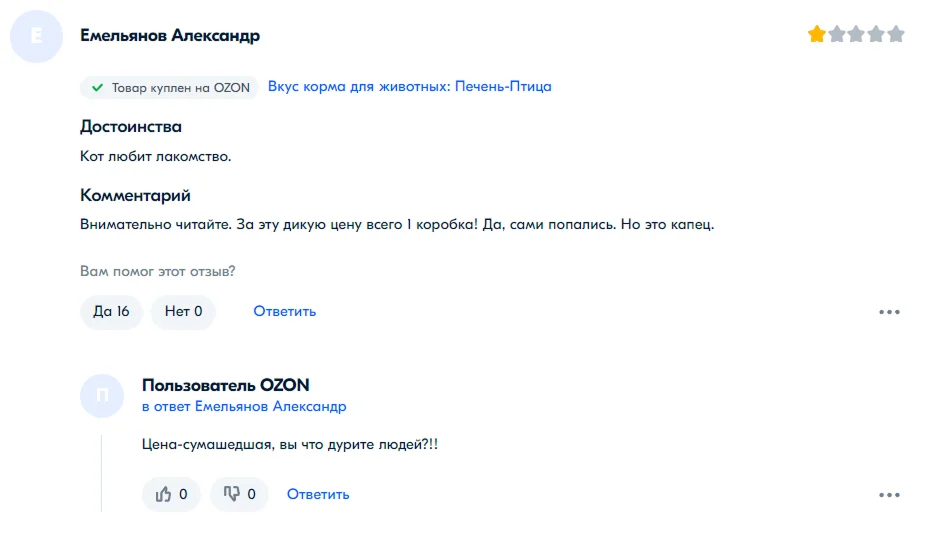Click the filled yellow first rating star
This screenshot has height=537, width=927.
(x=817, y=35)
